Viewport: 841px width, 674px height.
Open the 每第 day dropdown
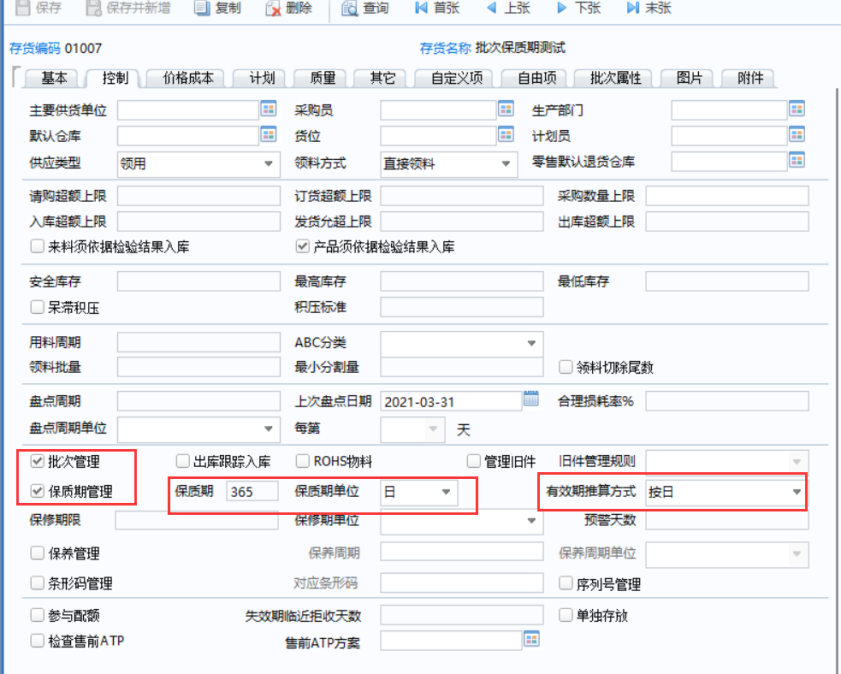click(433, 428)
